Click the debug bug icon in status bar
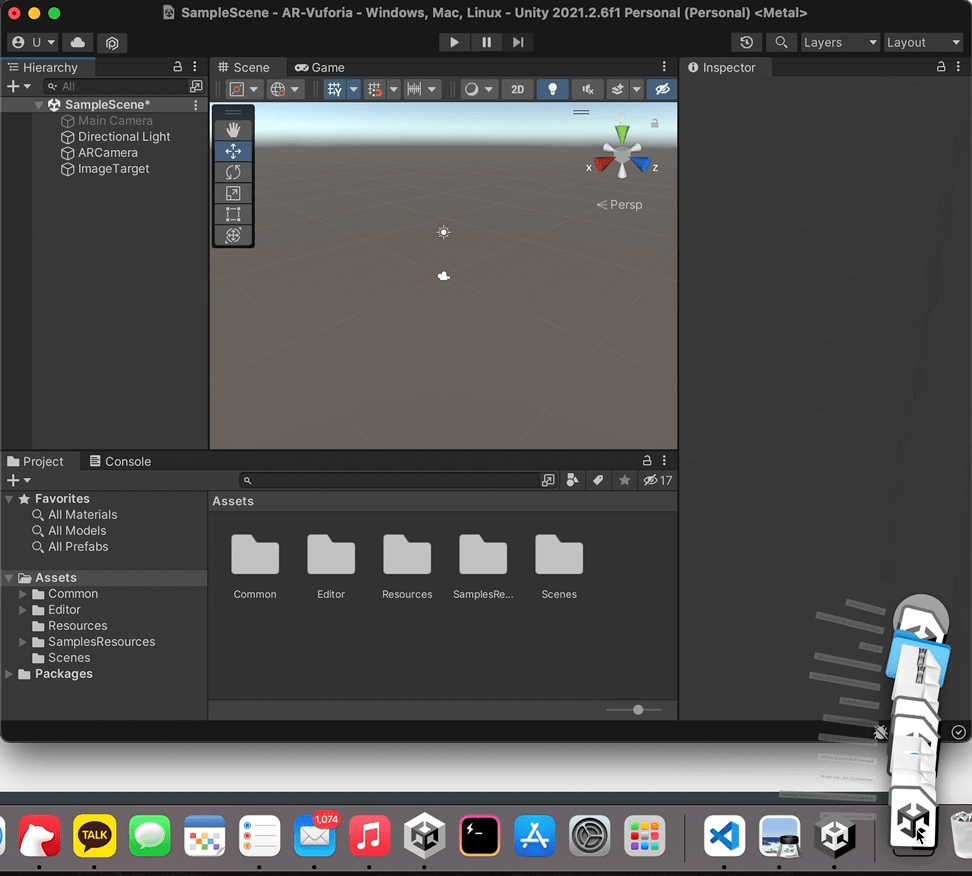Image resolution: width=972 pixels, height=876 pixels. (880, 732)
